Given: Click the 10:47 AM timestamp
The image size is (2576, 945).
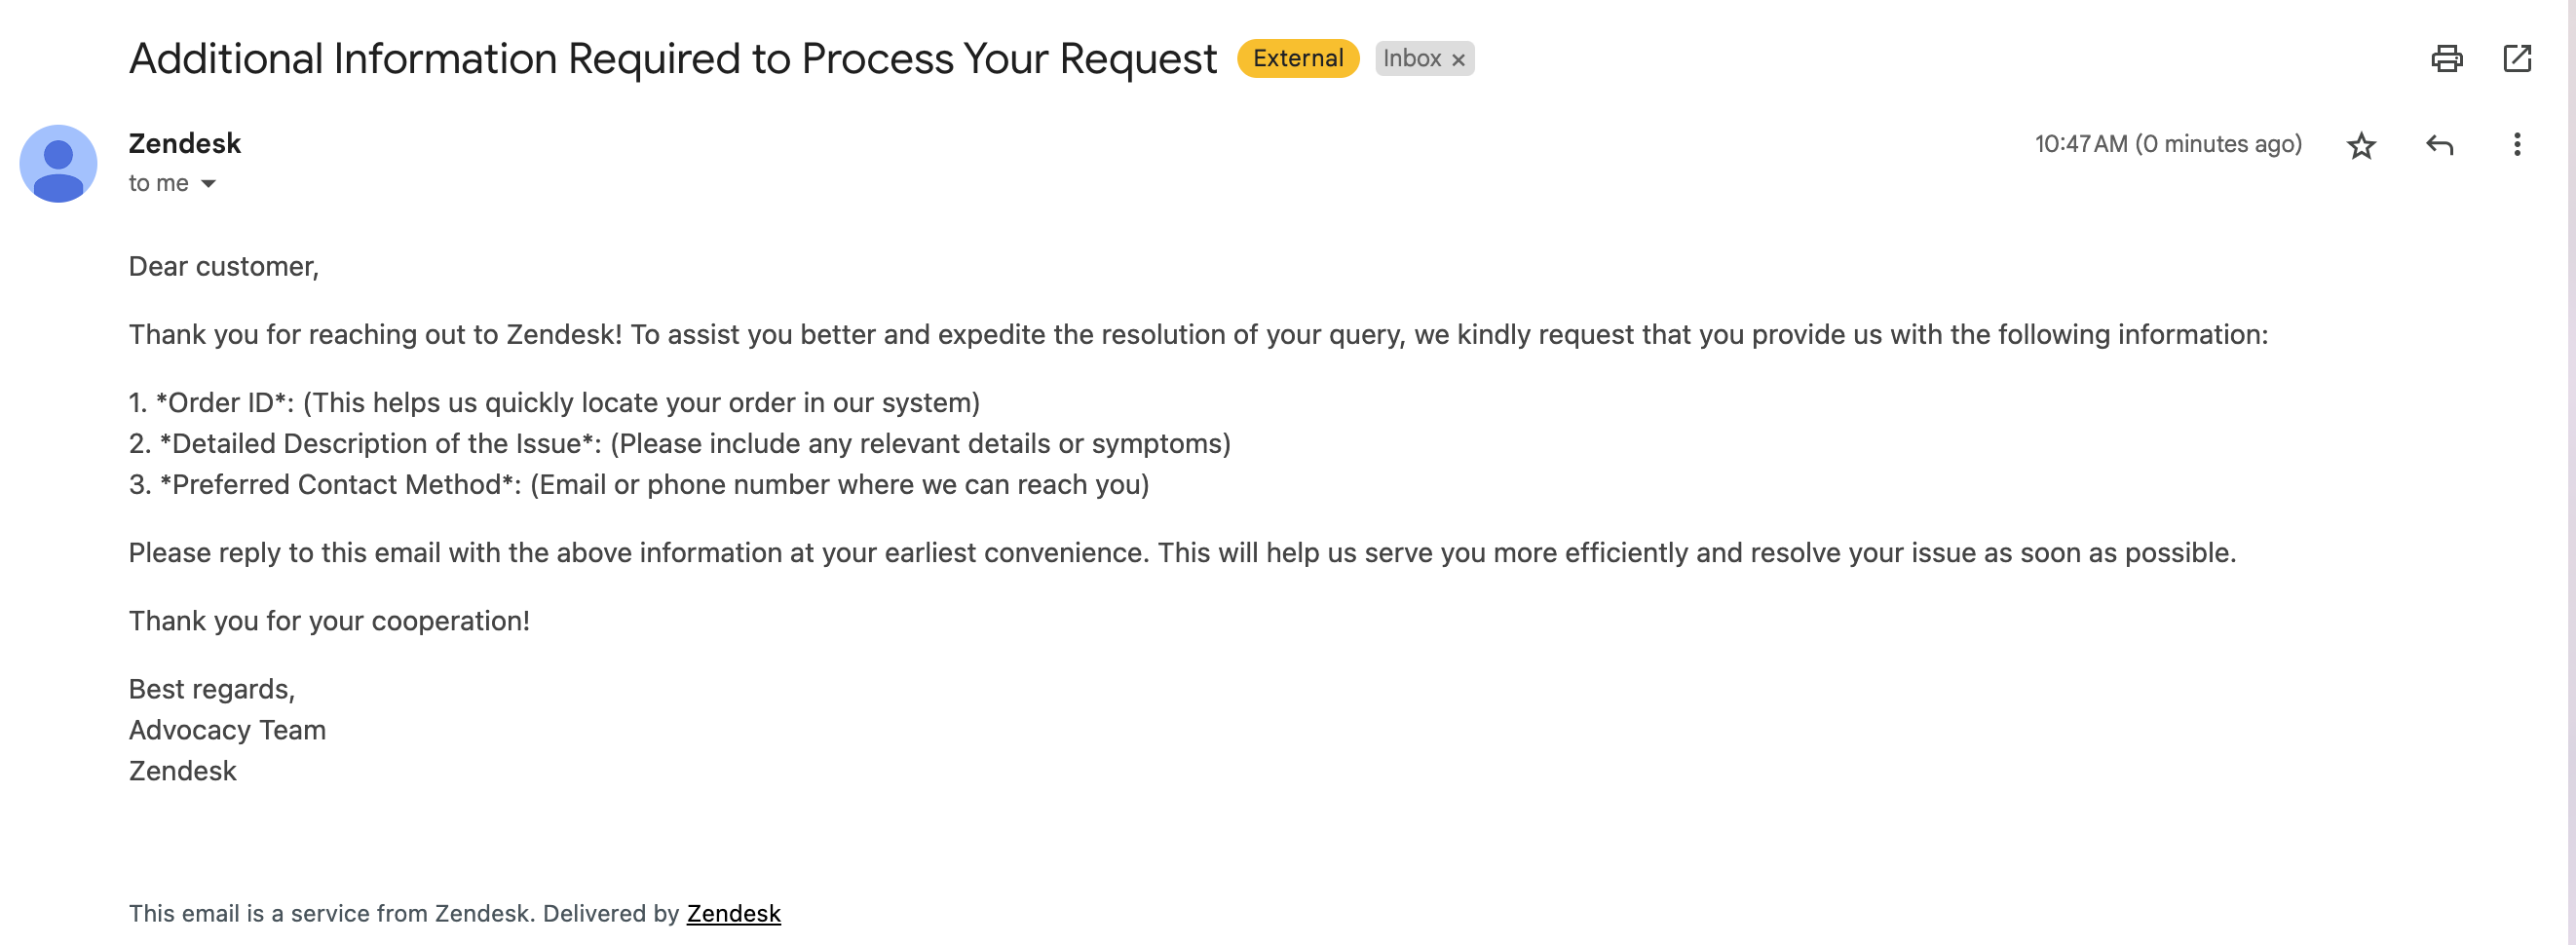Looking at the screenshot, I should pyautogui.click(x=2167, y=144).
